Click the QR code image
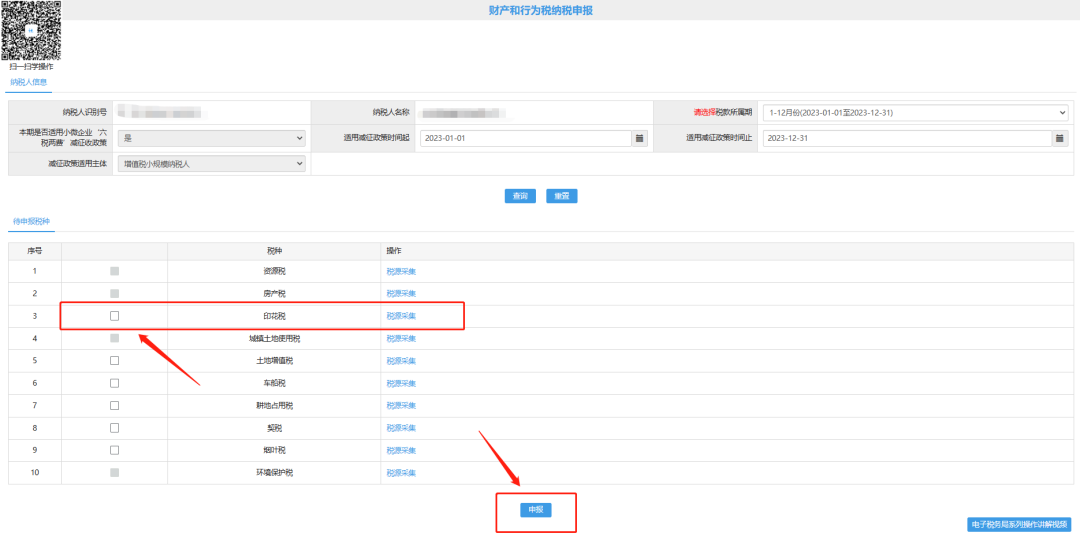1080x552 pixels. tap(31, 31)
